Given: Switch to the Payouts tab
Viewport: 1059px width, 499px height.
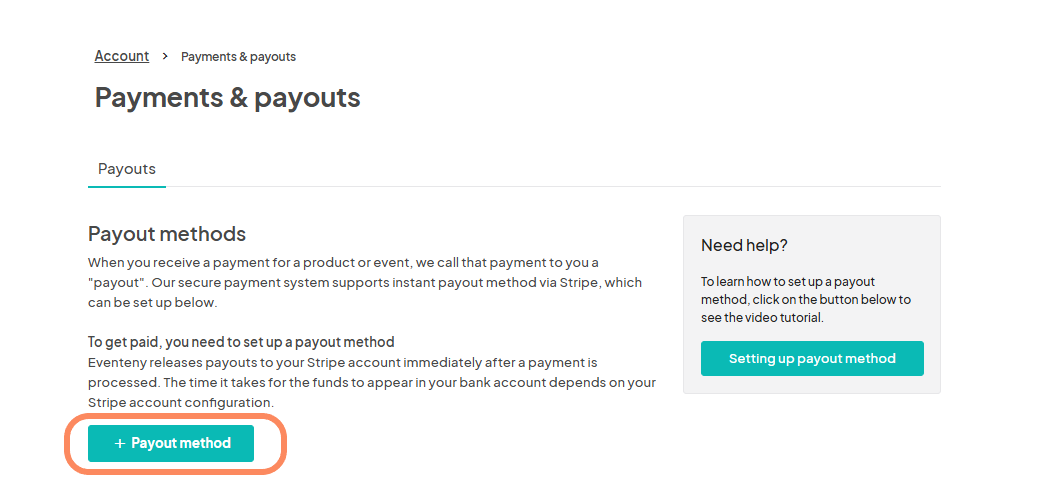Looking at the screenshot, I should coord(127,169).
